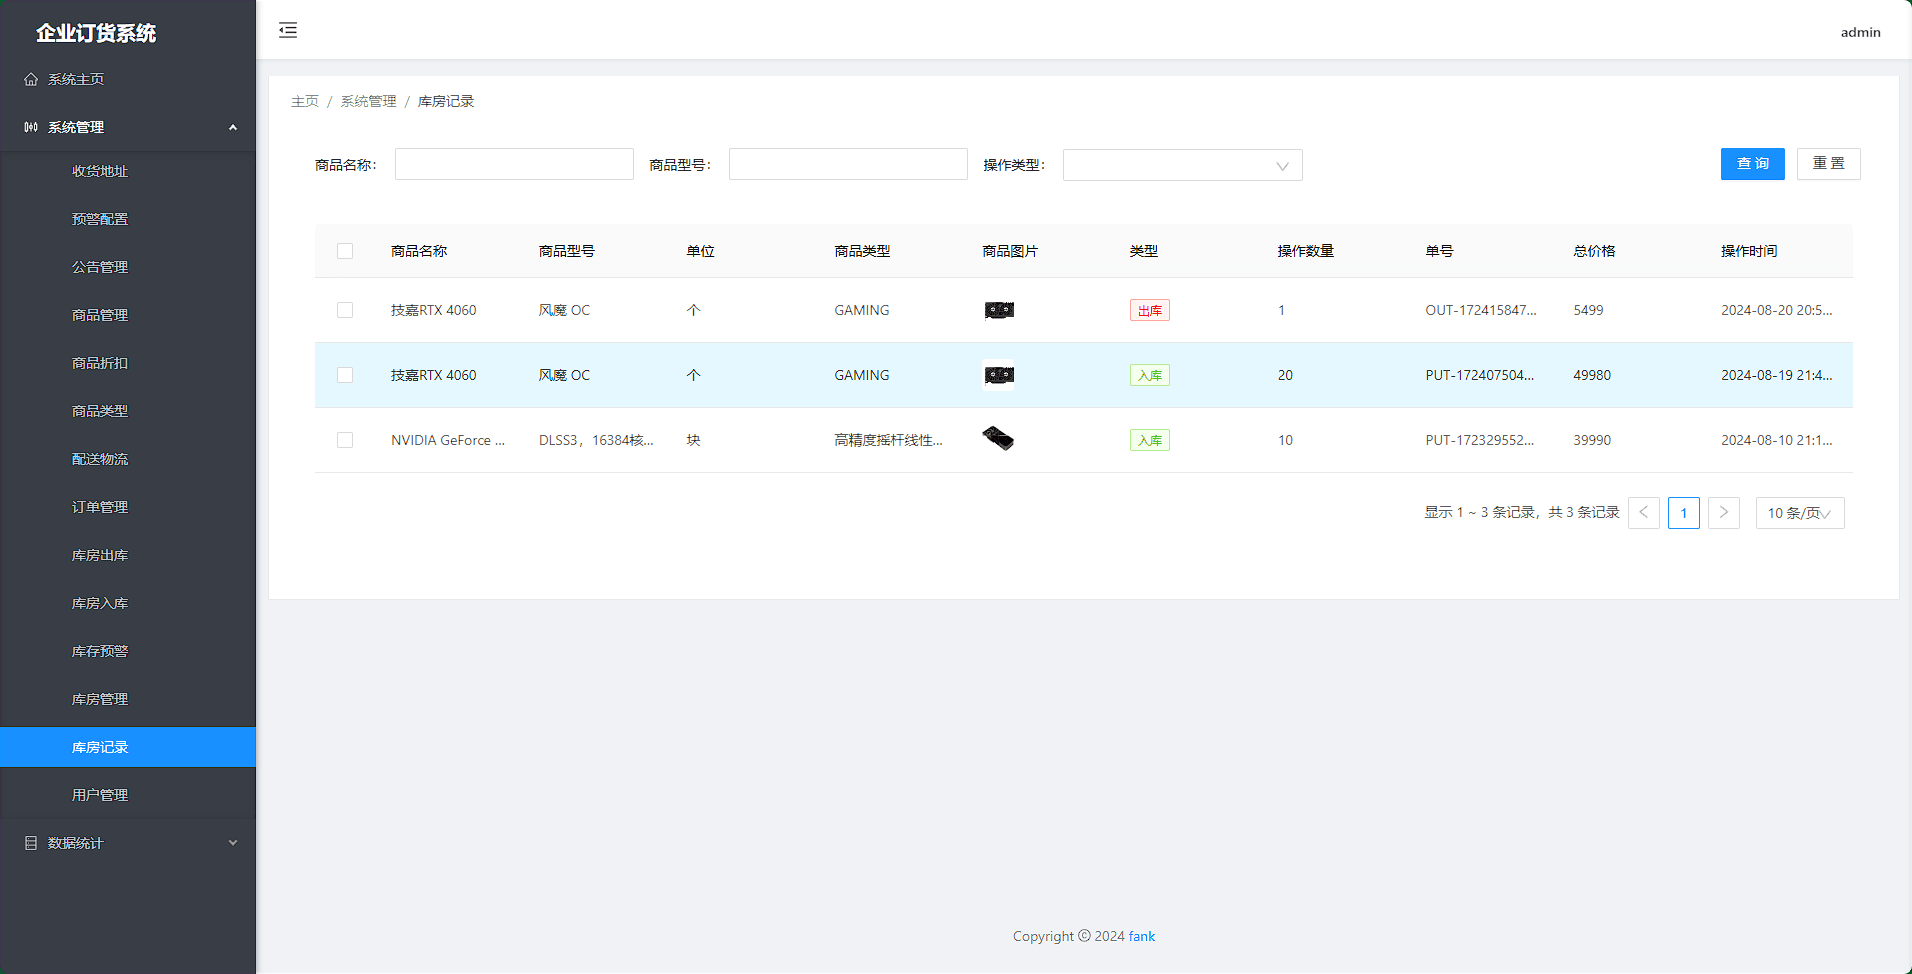Select page 1 in pagination
The height and width of the screenshot is (974, 1912).
[1684, 513]
